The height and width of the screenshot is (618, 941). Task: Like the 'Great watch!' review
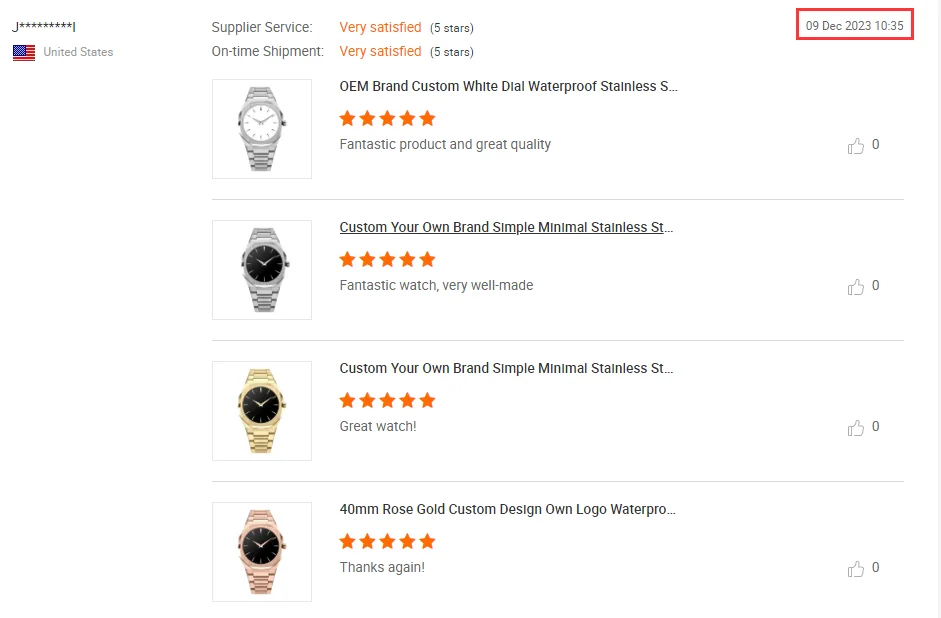(856, 428)
